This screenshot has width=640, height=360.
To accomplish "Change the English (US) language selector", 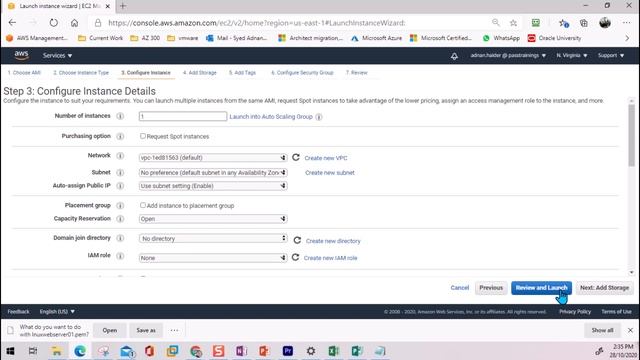I will tap(57, 311).
